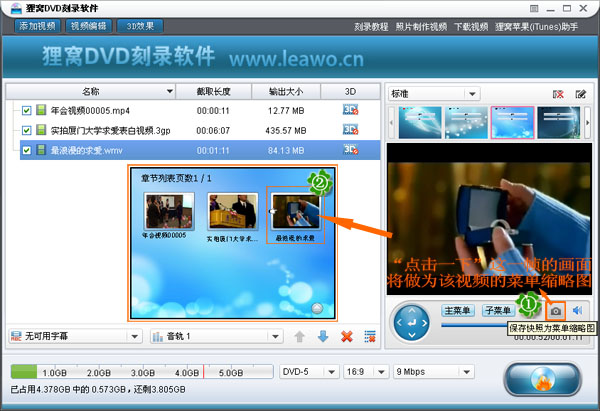Open the 3D效果 settings

click(x=140, y=26)
